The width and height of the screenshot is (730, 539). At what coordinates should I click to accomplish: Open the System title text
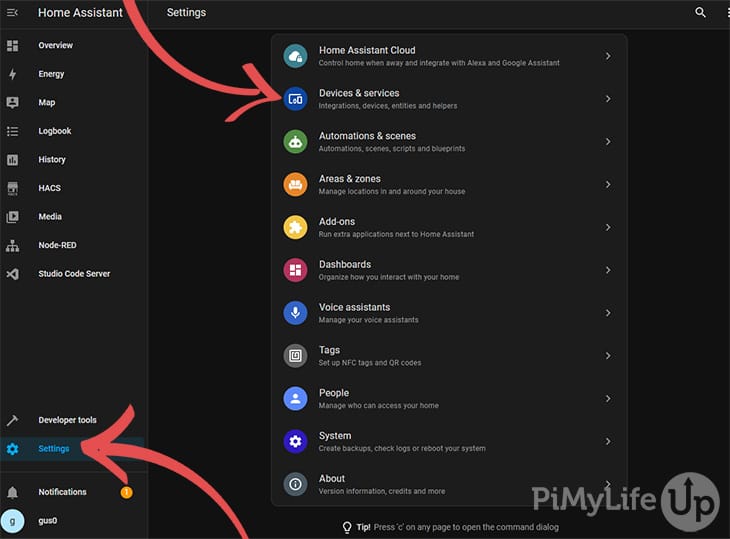335,436
